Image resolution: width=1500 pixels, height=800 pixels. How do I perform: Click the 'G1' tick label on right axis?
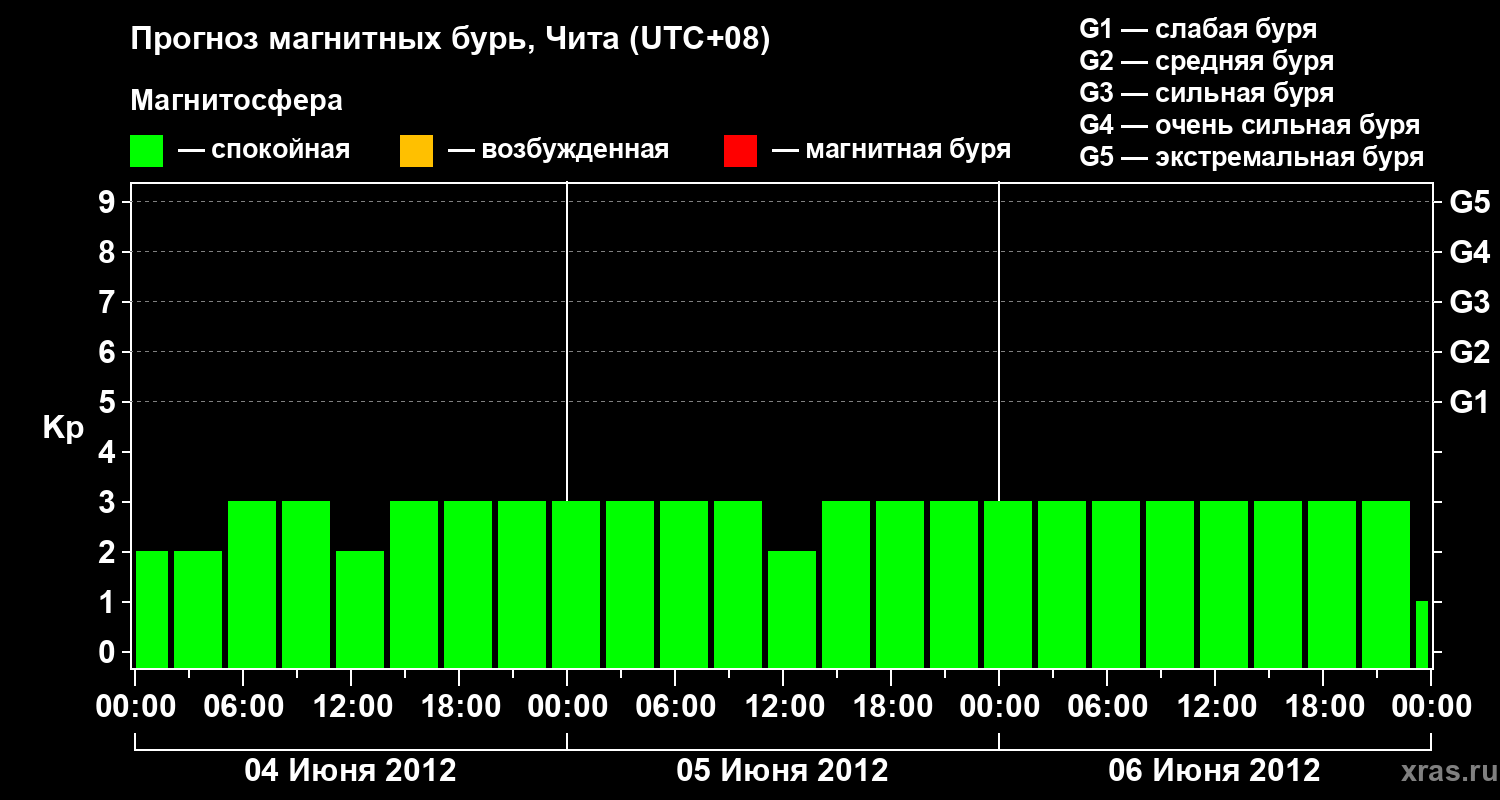click(x=1470, y=402)
